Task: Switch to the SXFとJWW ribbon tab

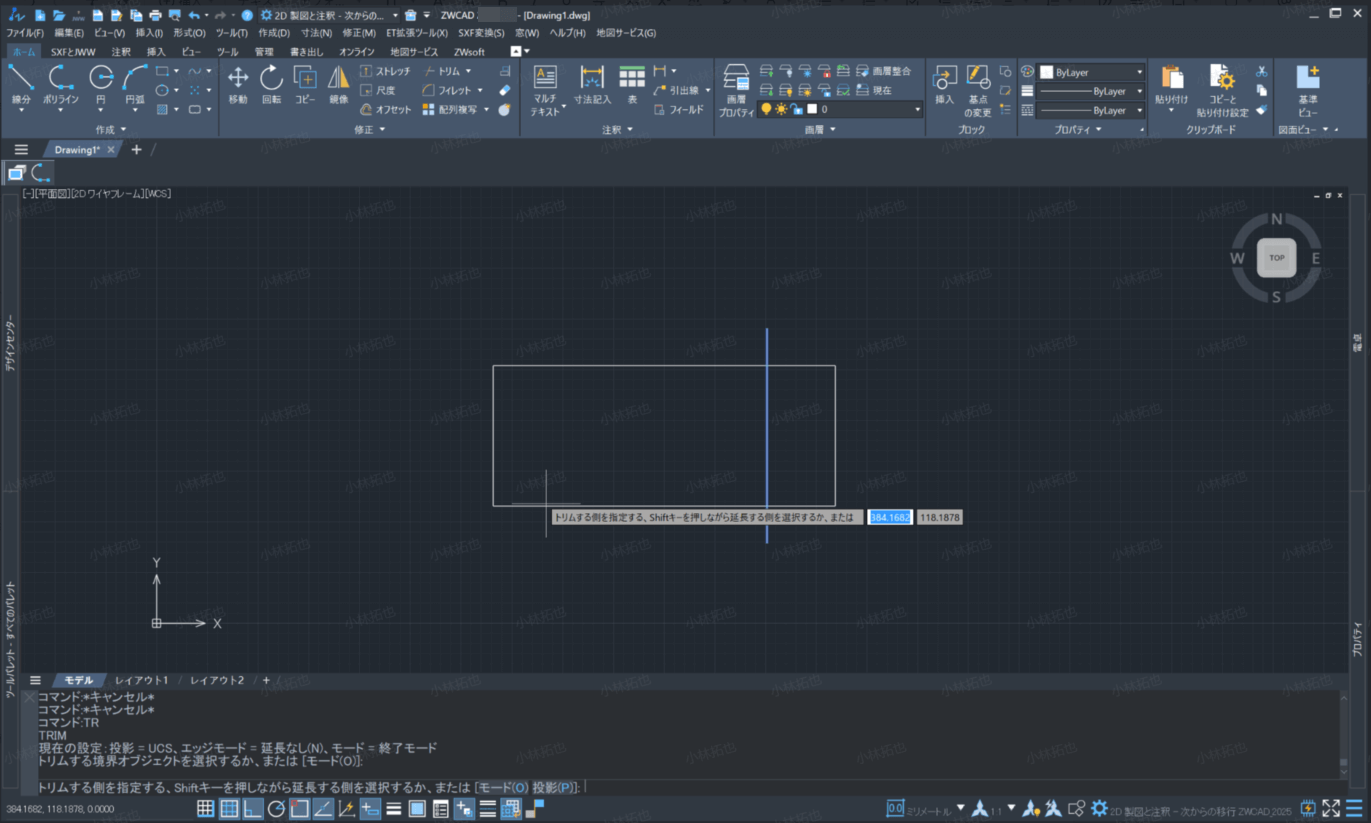Action: 72,51
